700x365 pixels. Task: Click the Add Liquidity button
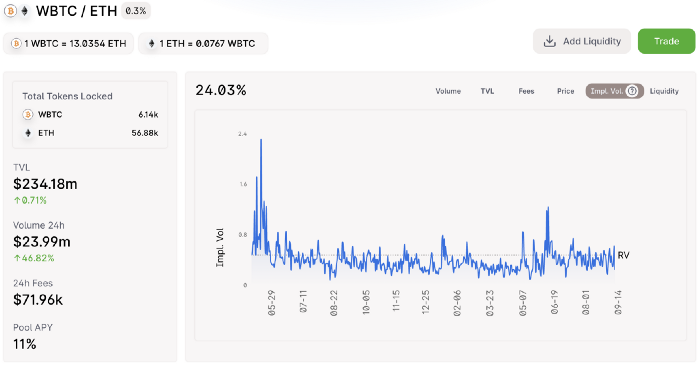click(582, 41)
